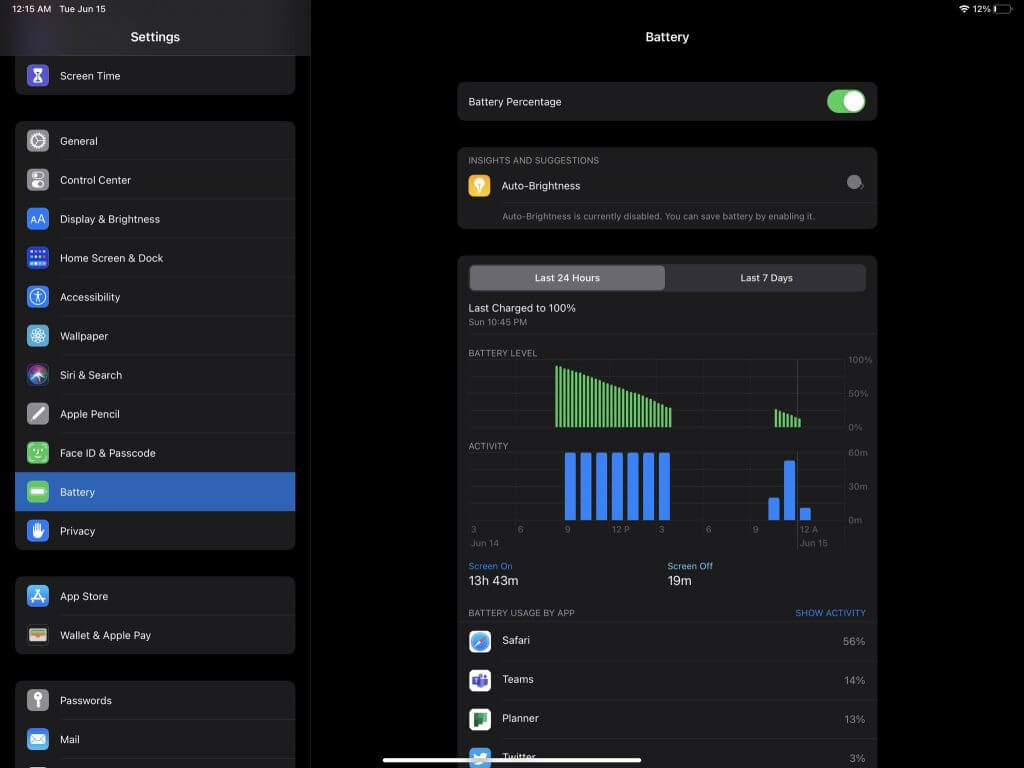Tap the Privacy hand icon
This screenshot has width=1024, height=768.
38,531
